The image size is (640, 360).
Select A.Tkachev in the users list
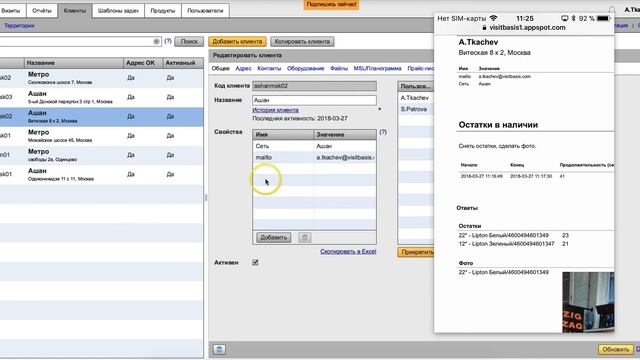pos(416,98)
